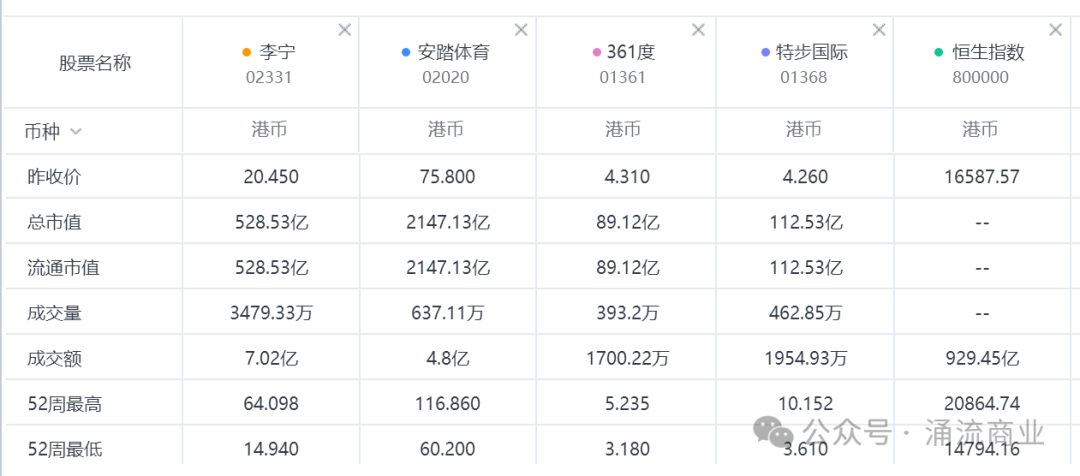Open the 361度 stock name link

630,52
